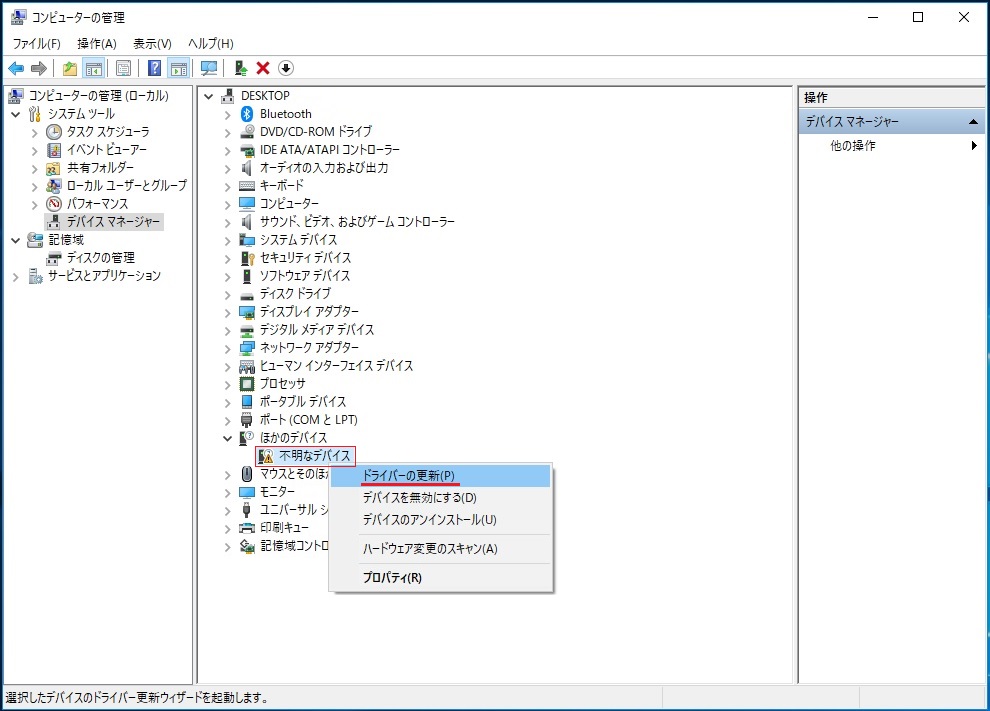Click the イベント ビューアー icon

click(54, 150)
